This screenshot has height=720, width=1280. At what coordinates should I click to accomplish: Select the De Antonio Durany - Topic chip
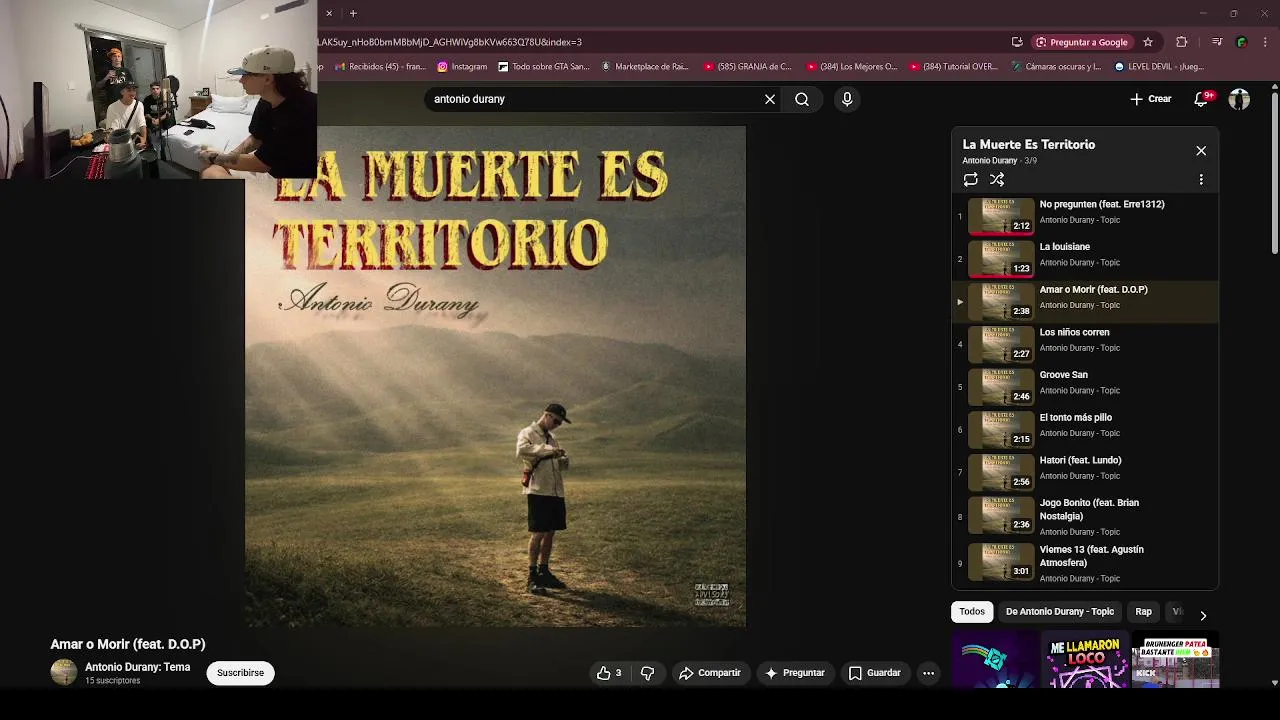[x=1060, y=612]
